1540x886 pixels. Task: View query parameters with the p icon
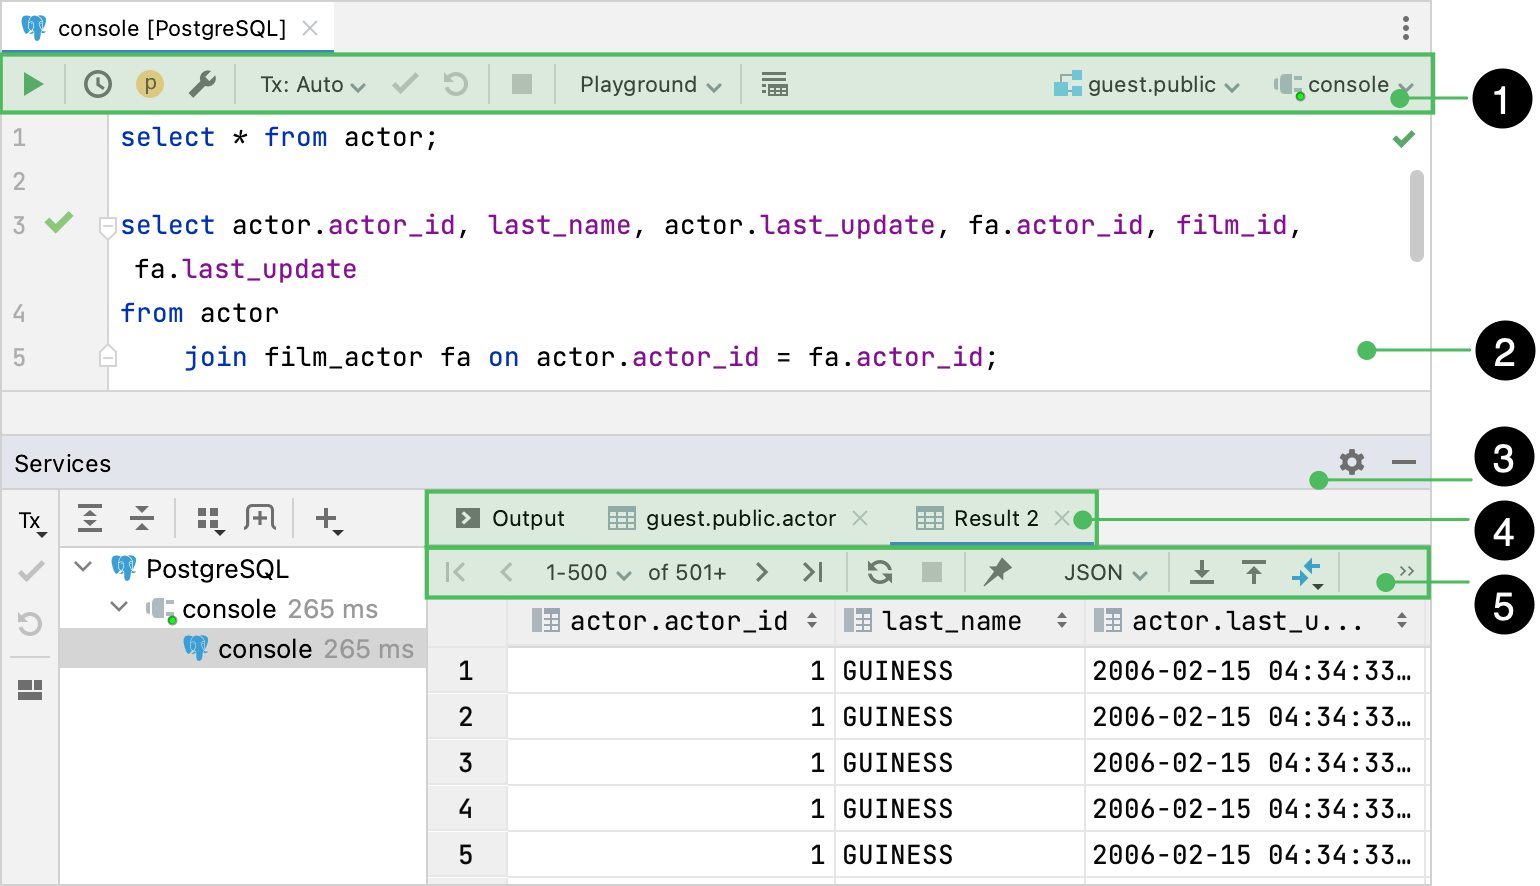tap(150, 84)
